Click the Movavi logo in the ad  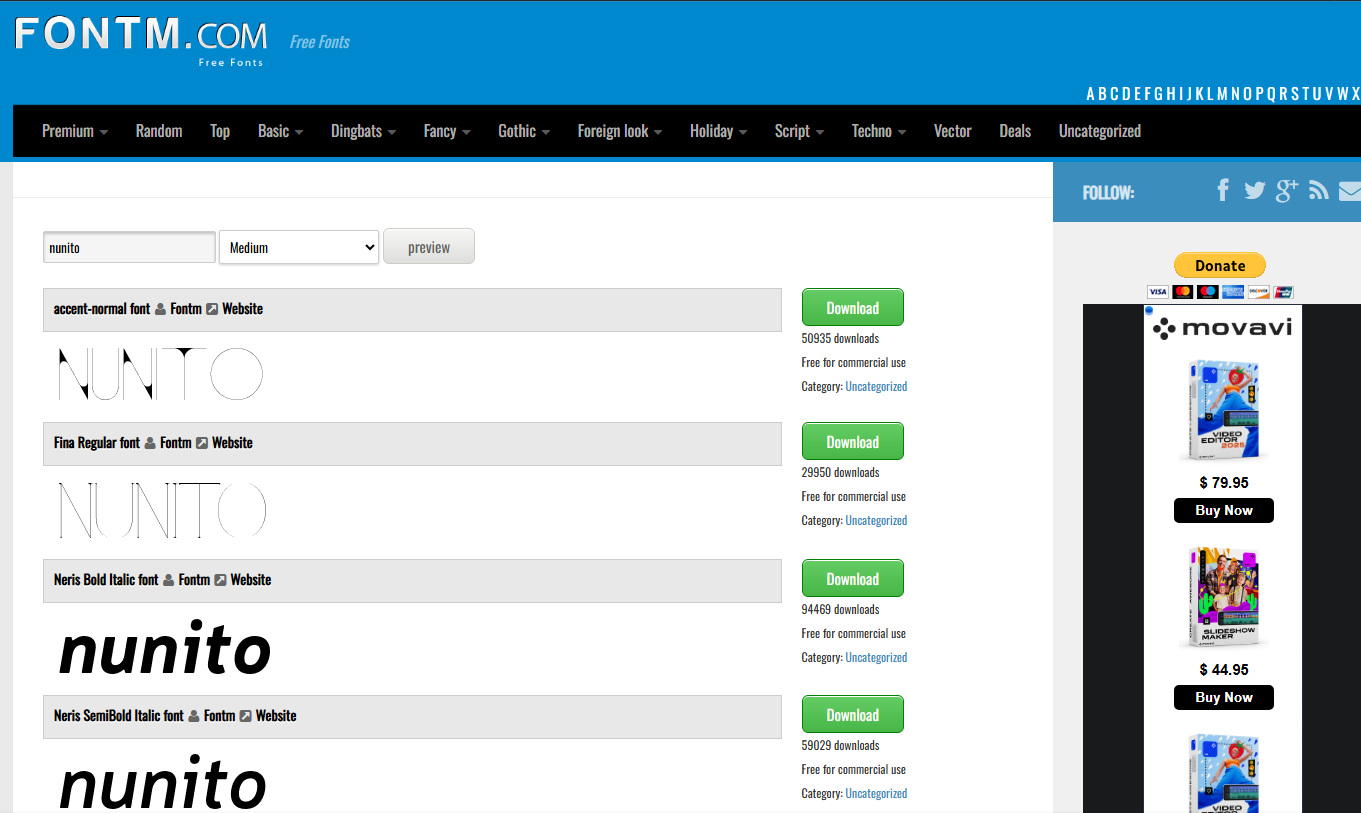click(1222, 328)
